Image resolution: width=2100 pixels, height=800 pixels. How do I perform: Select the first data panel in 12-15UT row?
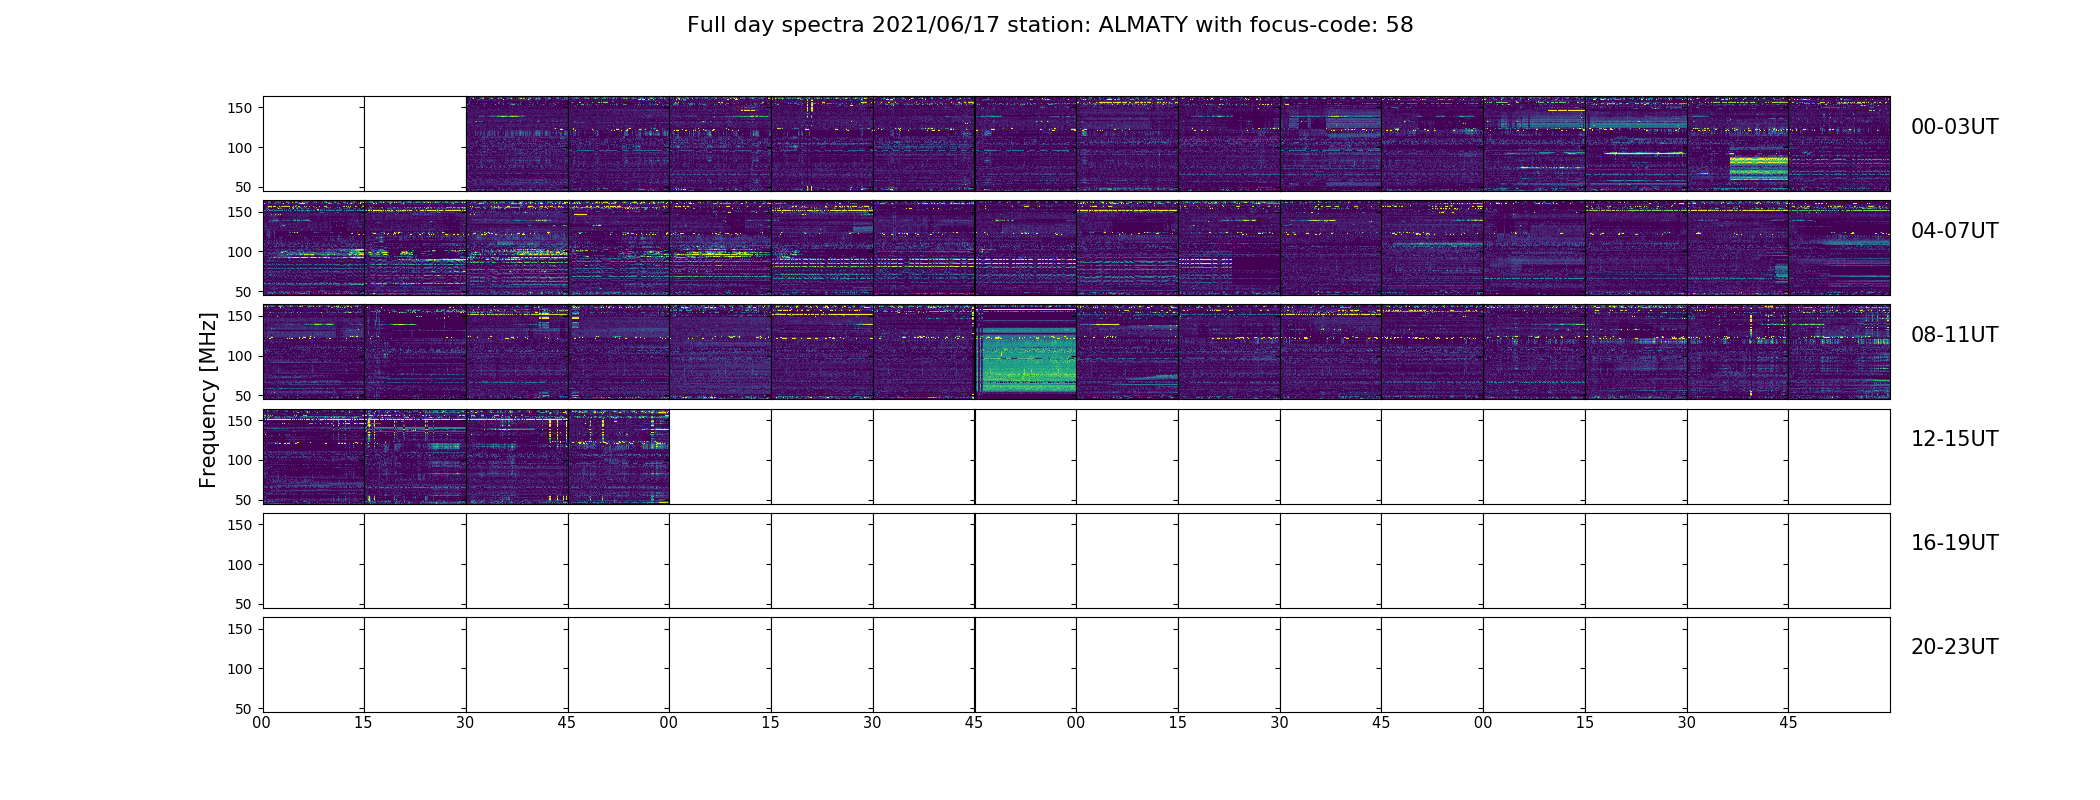click(x=314, y=456)
